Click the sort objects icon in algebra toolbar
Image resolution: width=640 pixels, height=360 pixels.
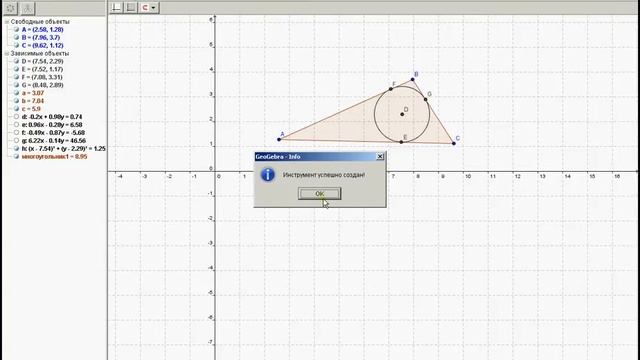coord(27,8)
